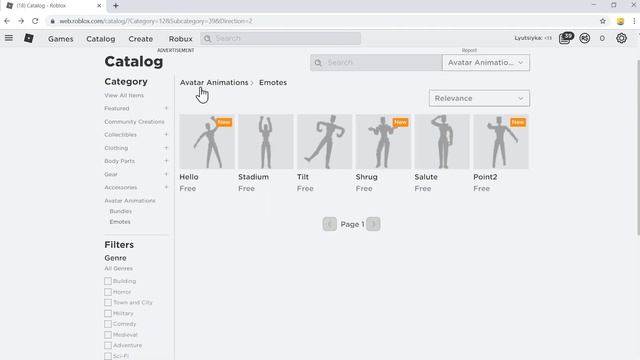Close the Catalog - Roblox tab
The height and width of the screenshot is (360, 640).
tap(99, 6)
